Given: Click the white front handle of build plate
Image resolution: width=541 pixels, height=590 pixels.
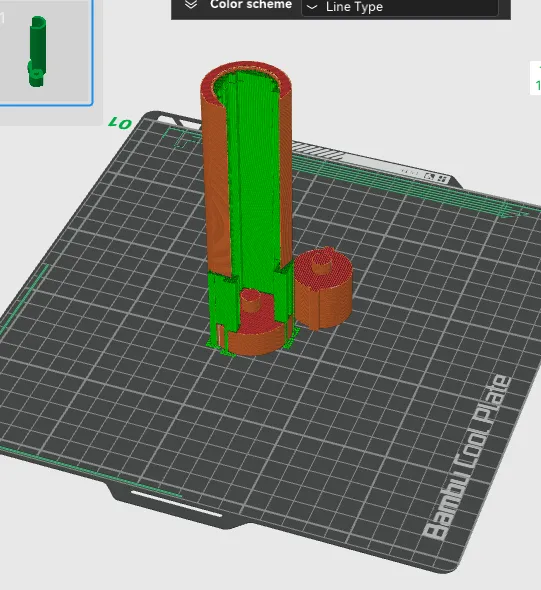Looking at the screenshot, I should point(176,503).
